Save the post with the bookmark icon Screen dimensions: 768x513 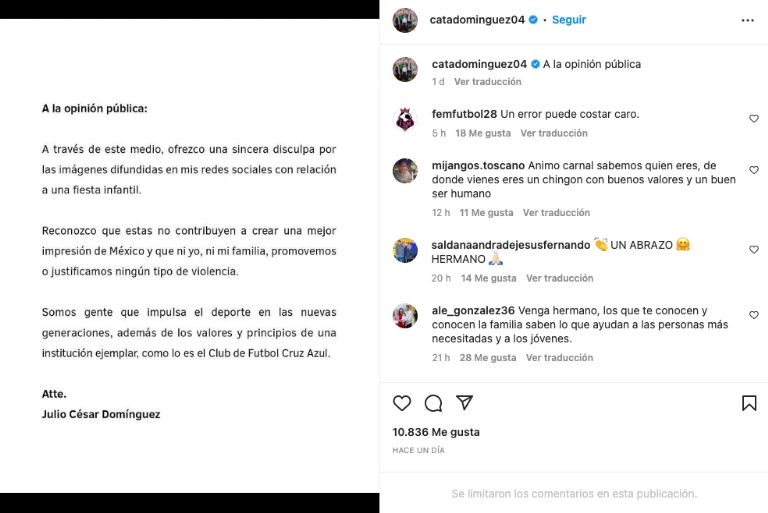(749, 403)
